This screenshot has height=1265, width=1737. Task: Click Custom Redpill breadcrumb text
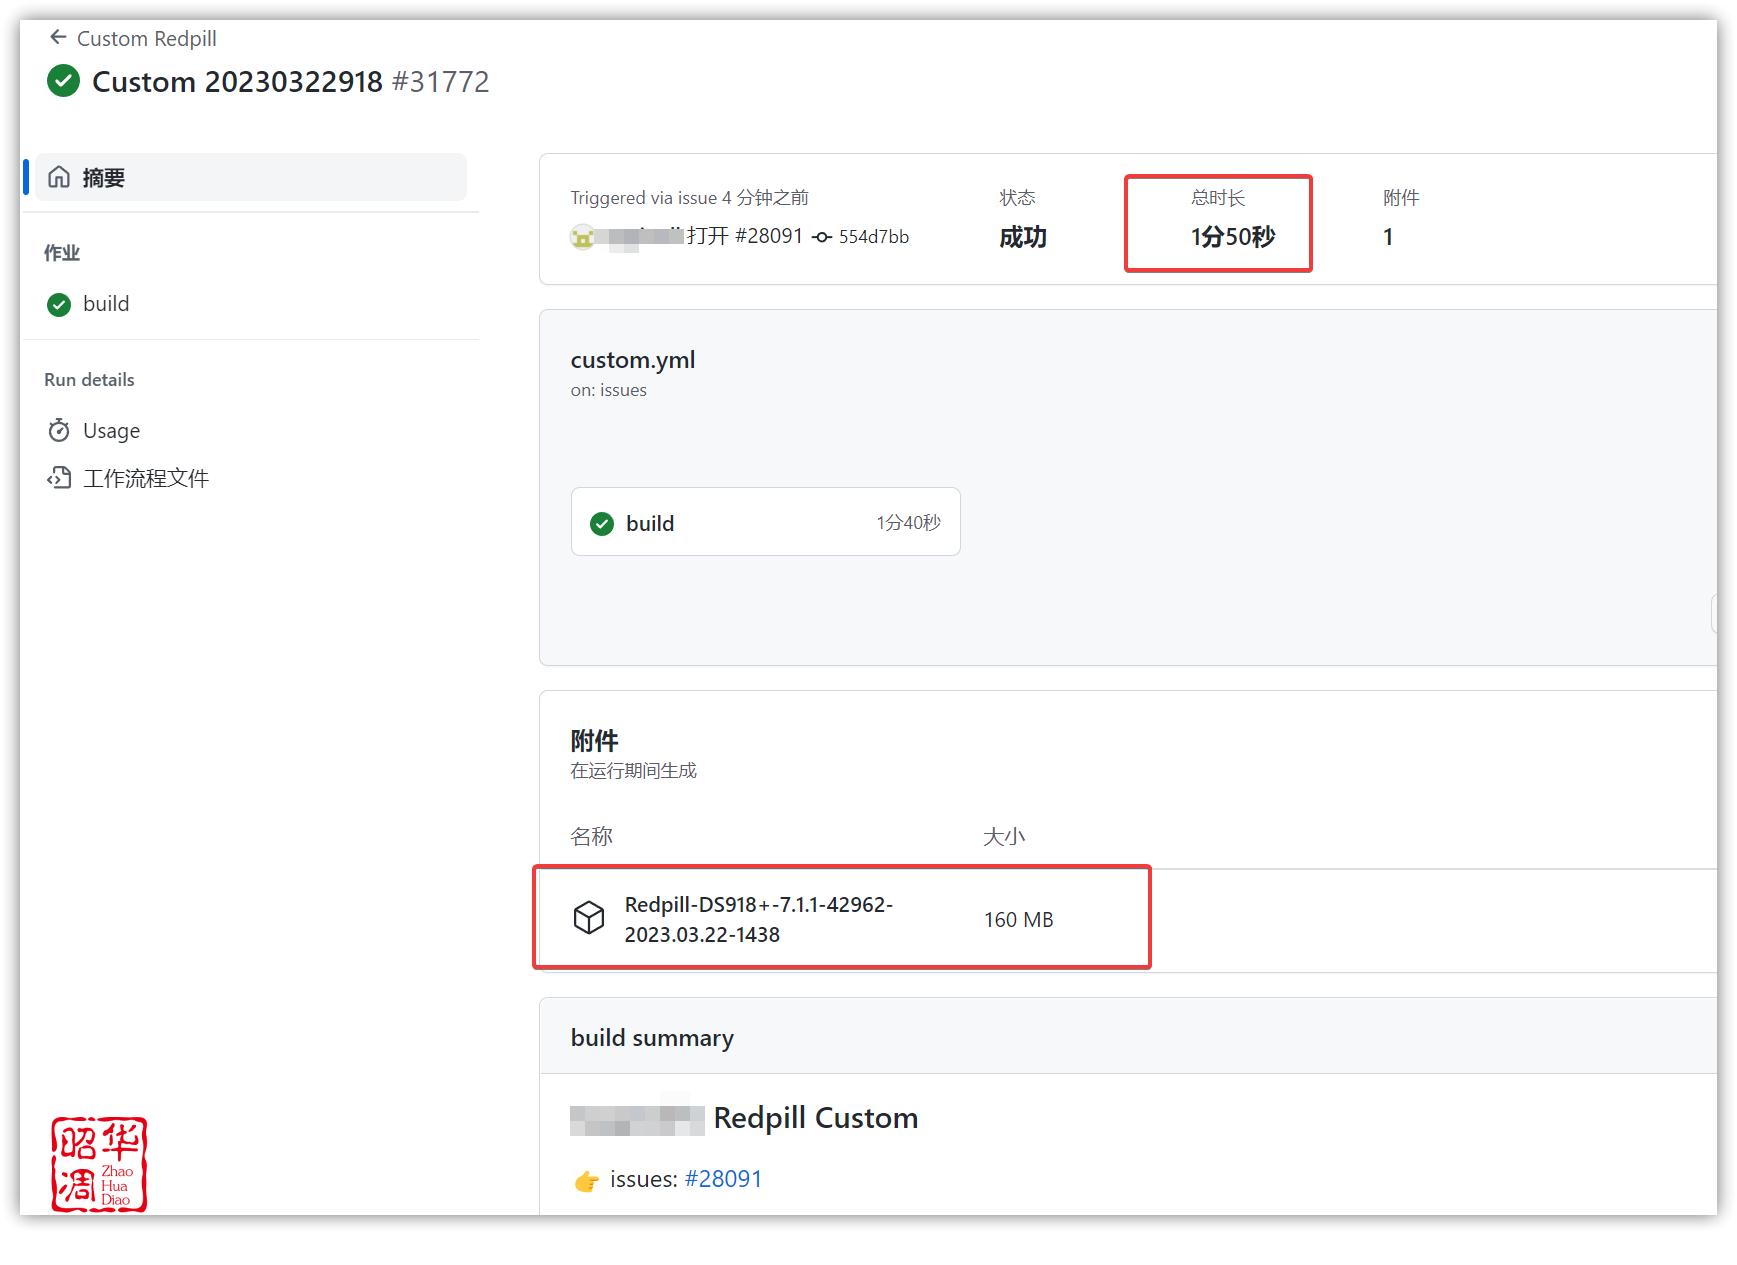tap(147, 38)
